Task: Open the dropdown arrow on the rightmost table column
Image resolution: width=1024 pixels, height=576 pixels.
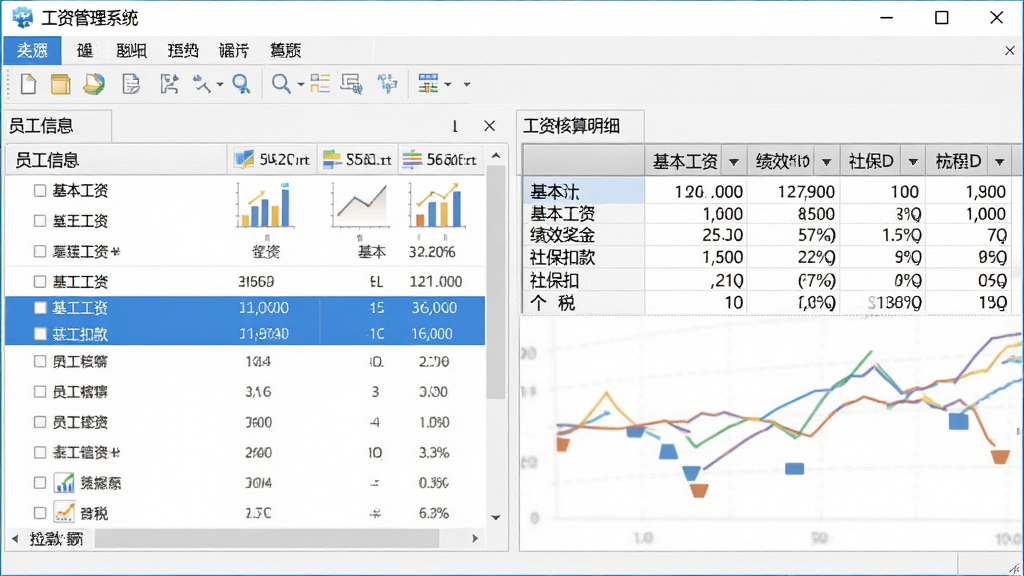Action: (1000, 162)
